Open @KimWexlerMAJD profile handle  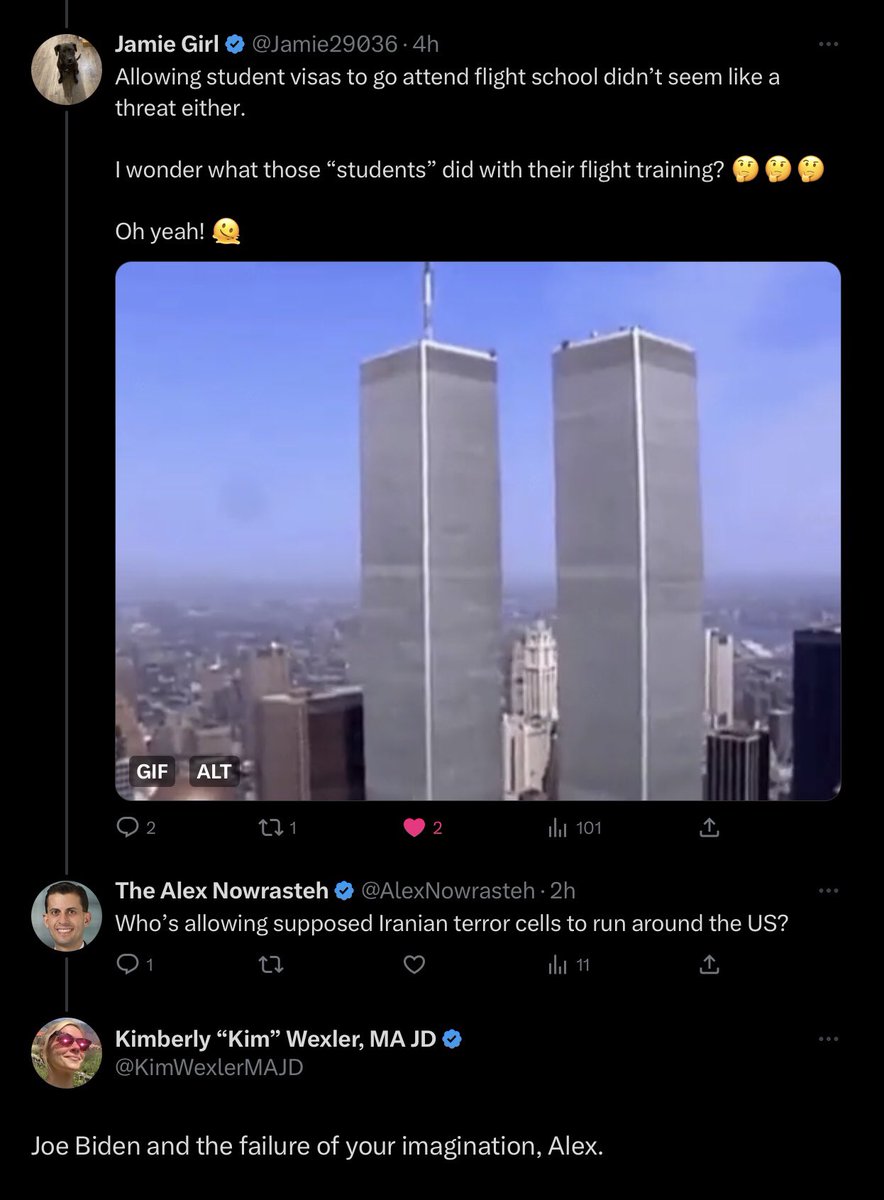[x=209, y=1067]
